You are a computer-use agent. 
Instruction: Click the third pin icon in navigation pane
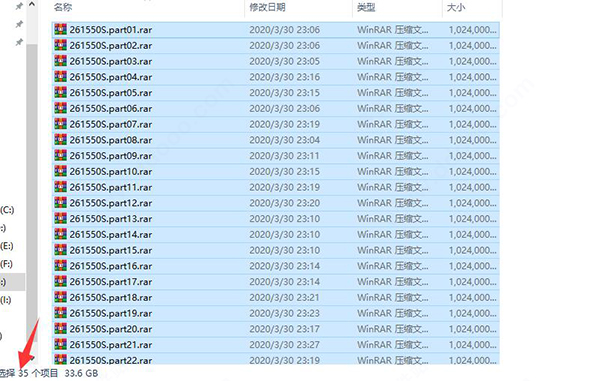pos(19,42)
